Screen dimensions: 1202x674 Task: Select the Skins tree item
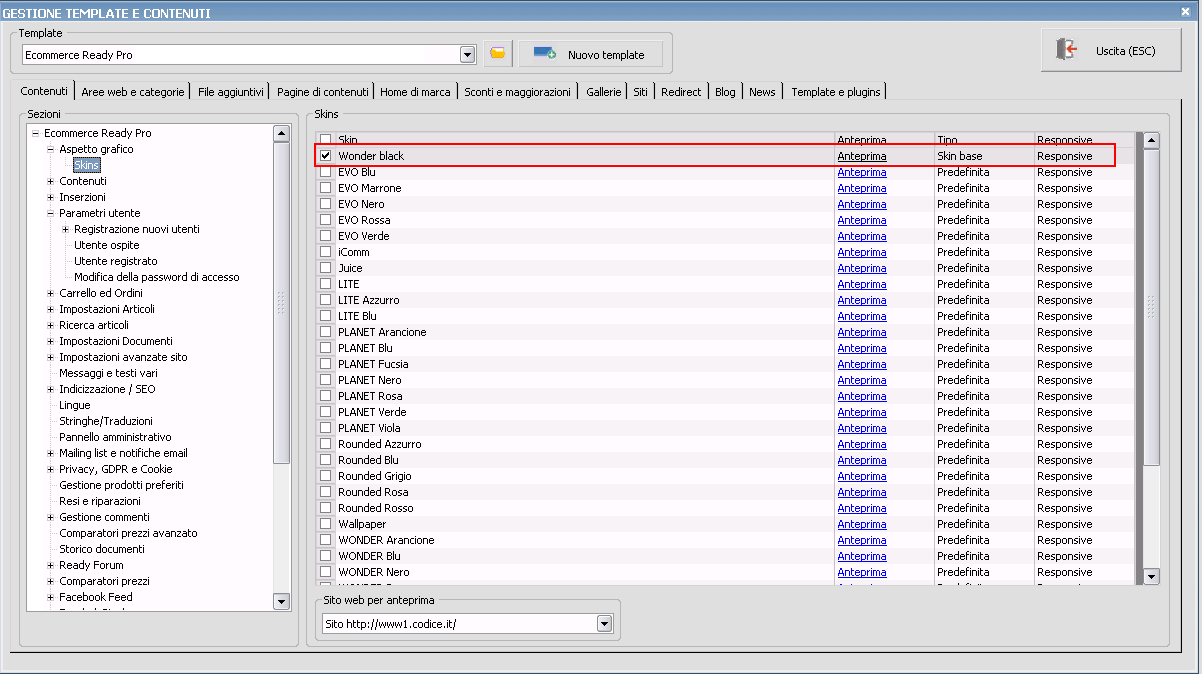coord(87,165)
